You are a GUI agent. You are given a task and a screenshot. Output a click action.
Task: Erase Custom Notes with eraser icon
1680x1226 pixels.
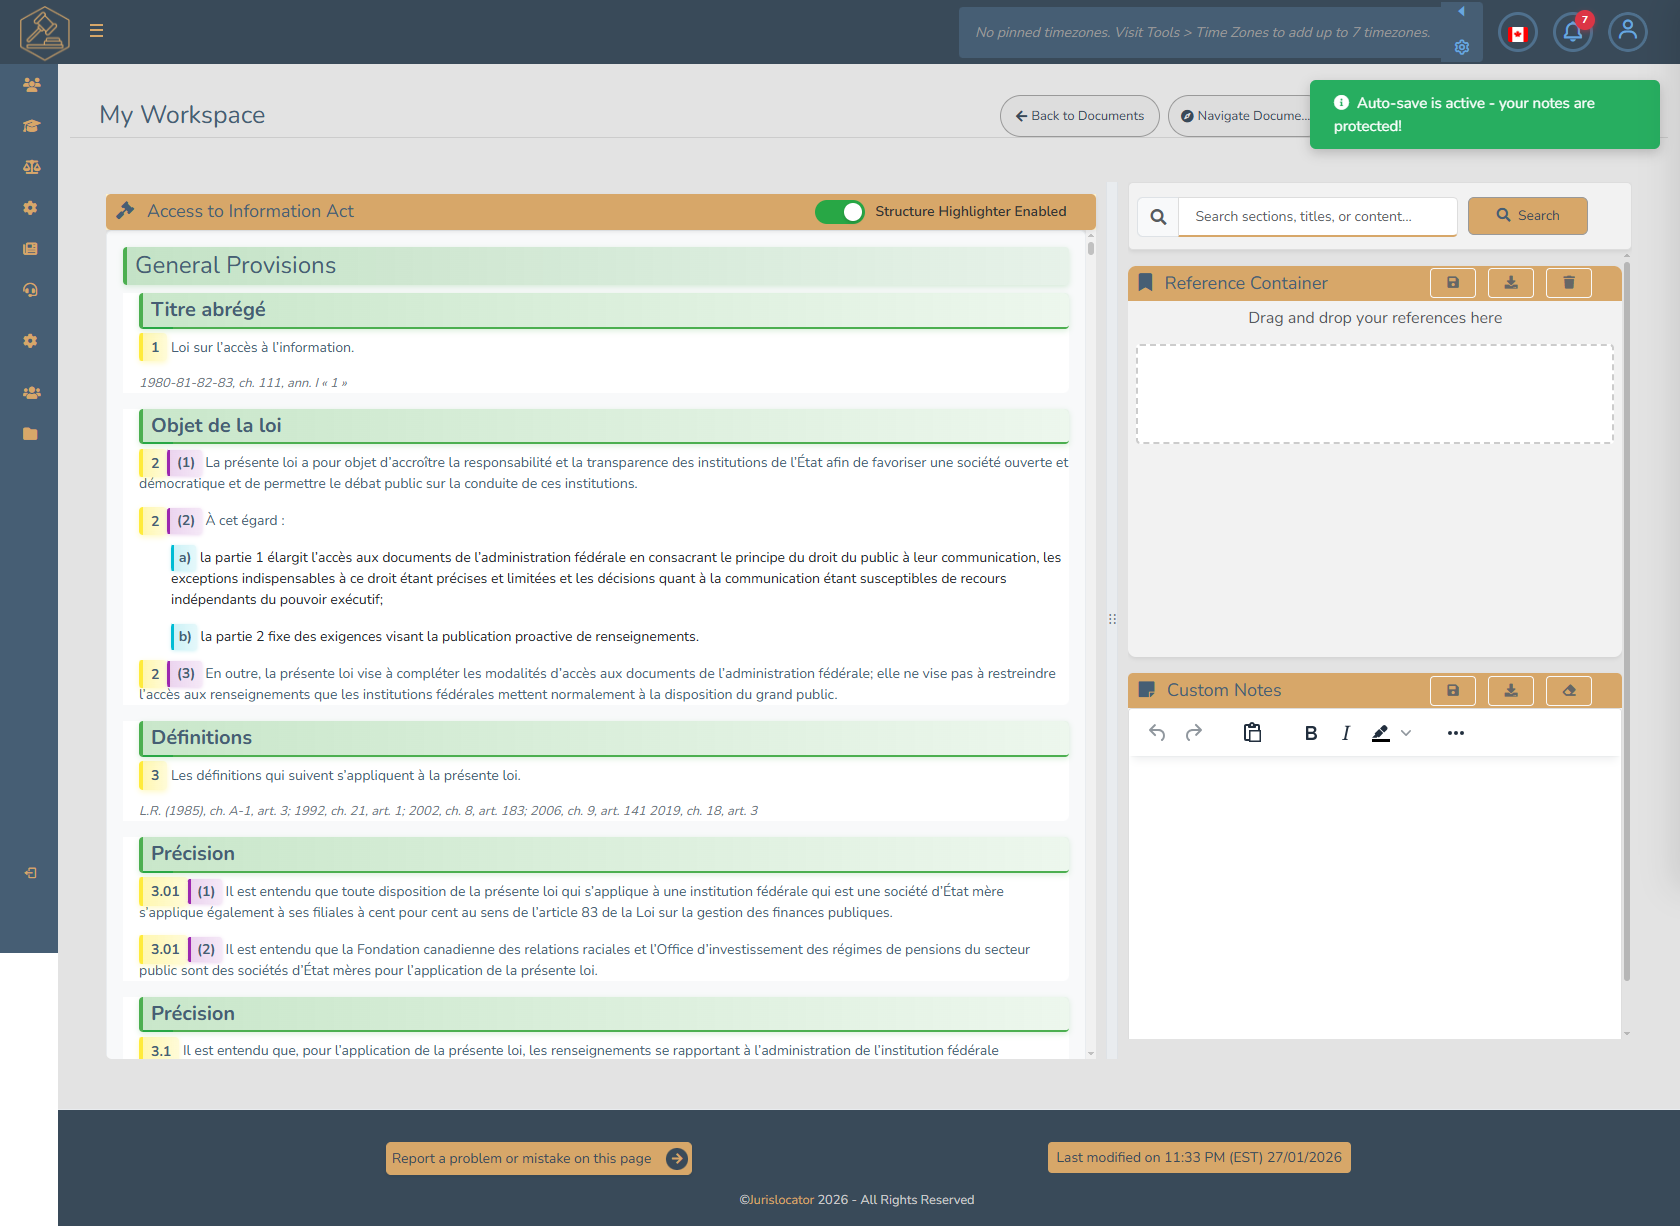point(1568,690)
